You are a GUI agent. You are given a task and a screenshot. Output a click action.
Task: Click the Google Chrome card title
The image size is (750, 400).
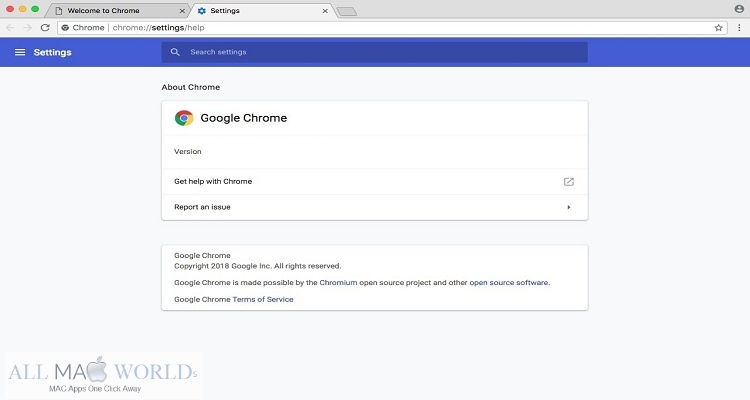point(243,118)
